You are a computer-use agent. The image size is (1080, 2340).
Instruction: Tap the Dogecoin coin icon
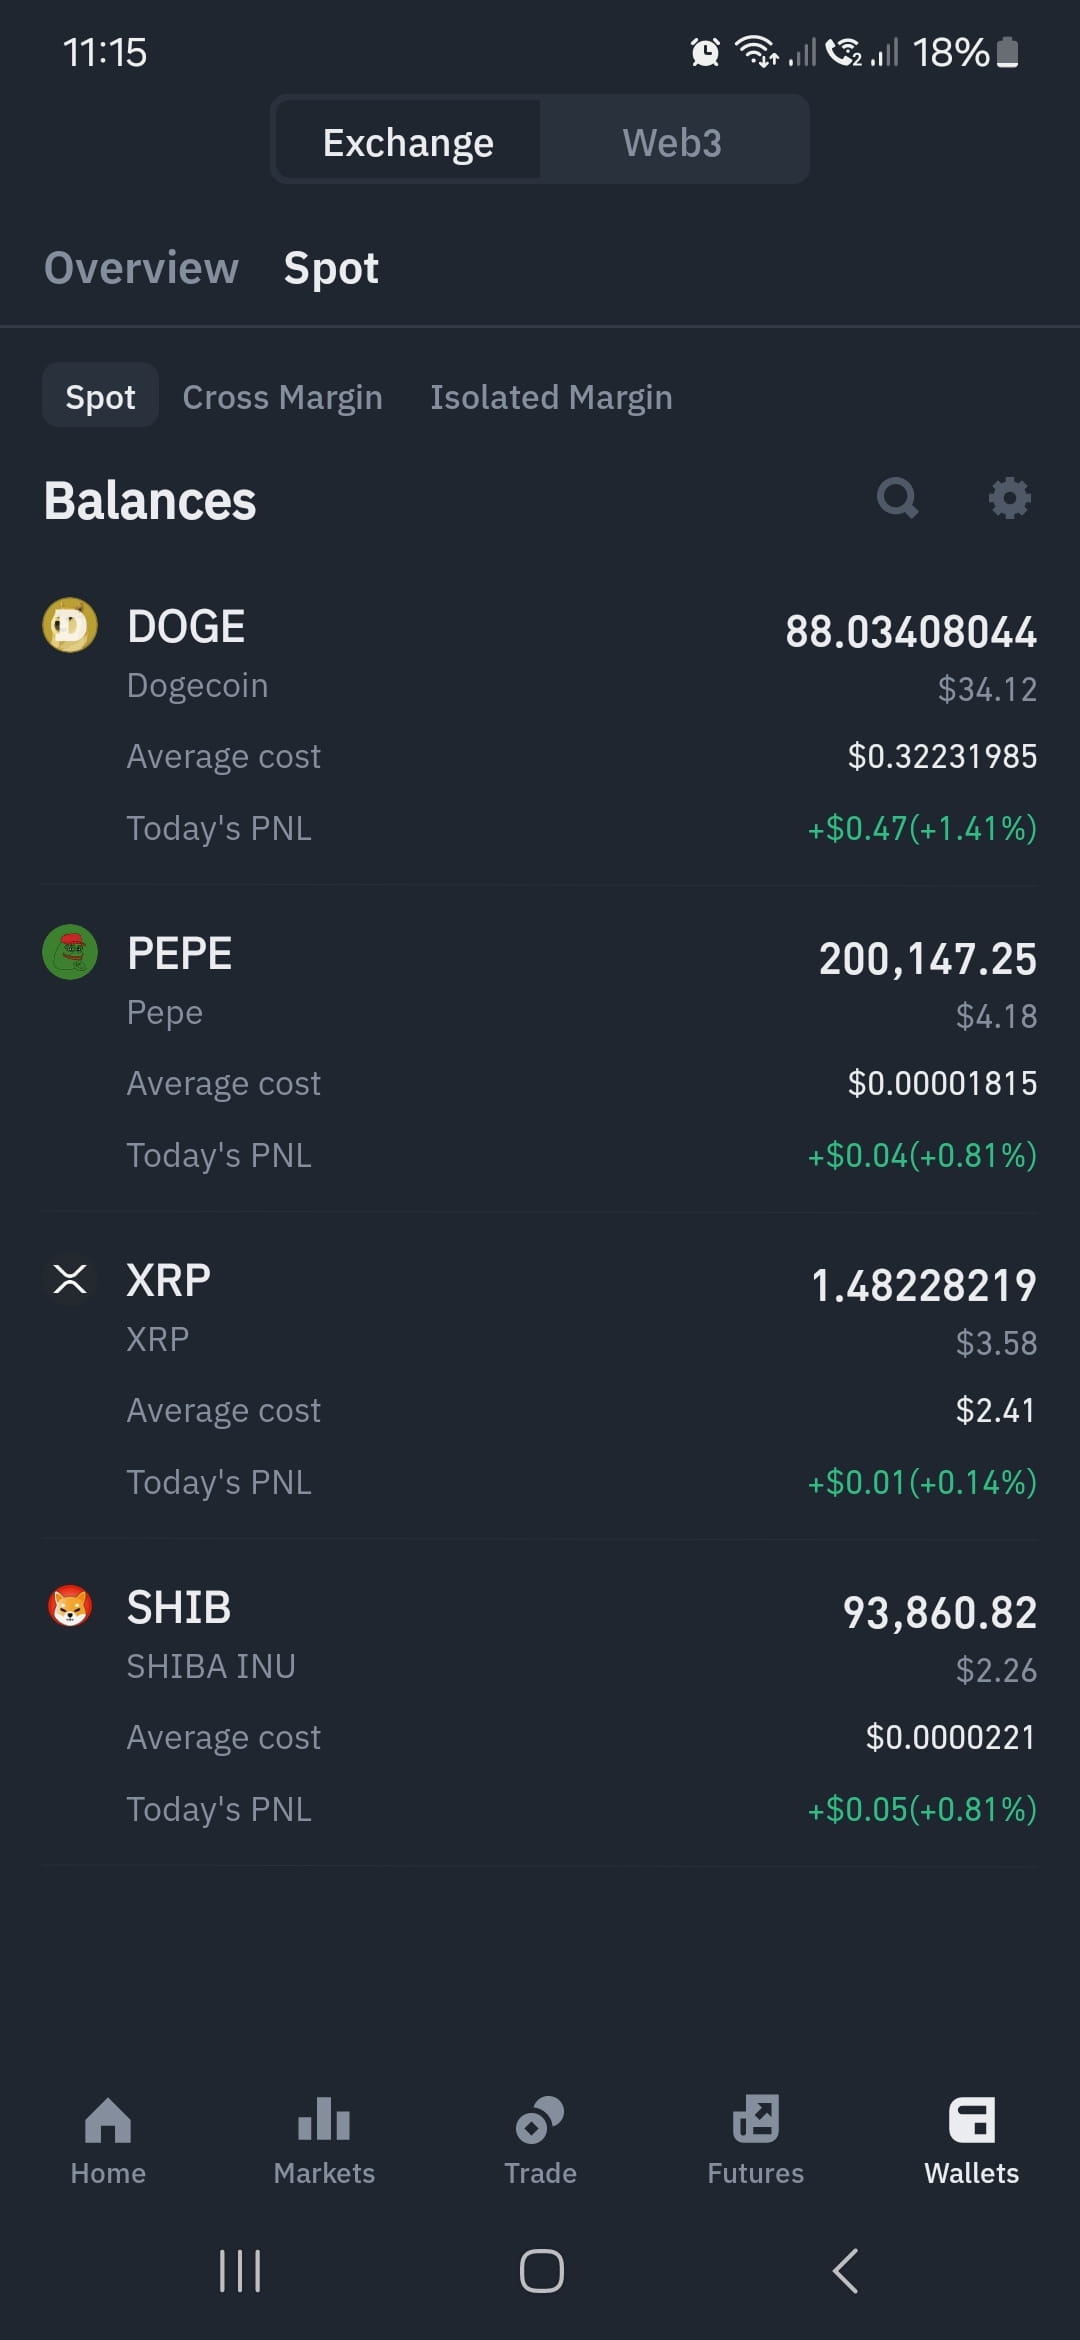pyautogui.click(x=70, y=625)
